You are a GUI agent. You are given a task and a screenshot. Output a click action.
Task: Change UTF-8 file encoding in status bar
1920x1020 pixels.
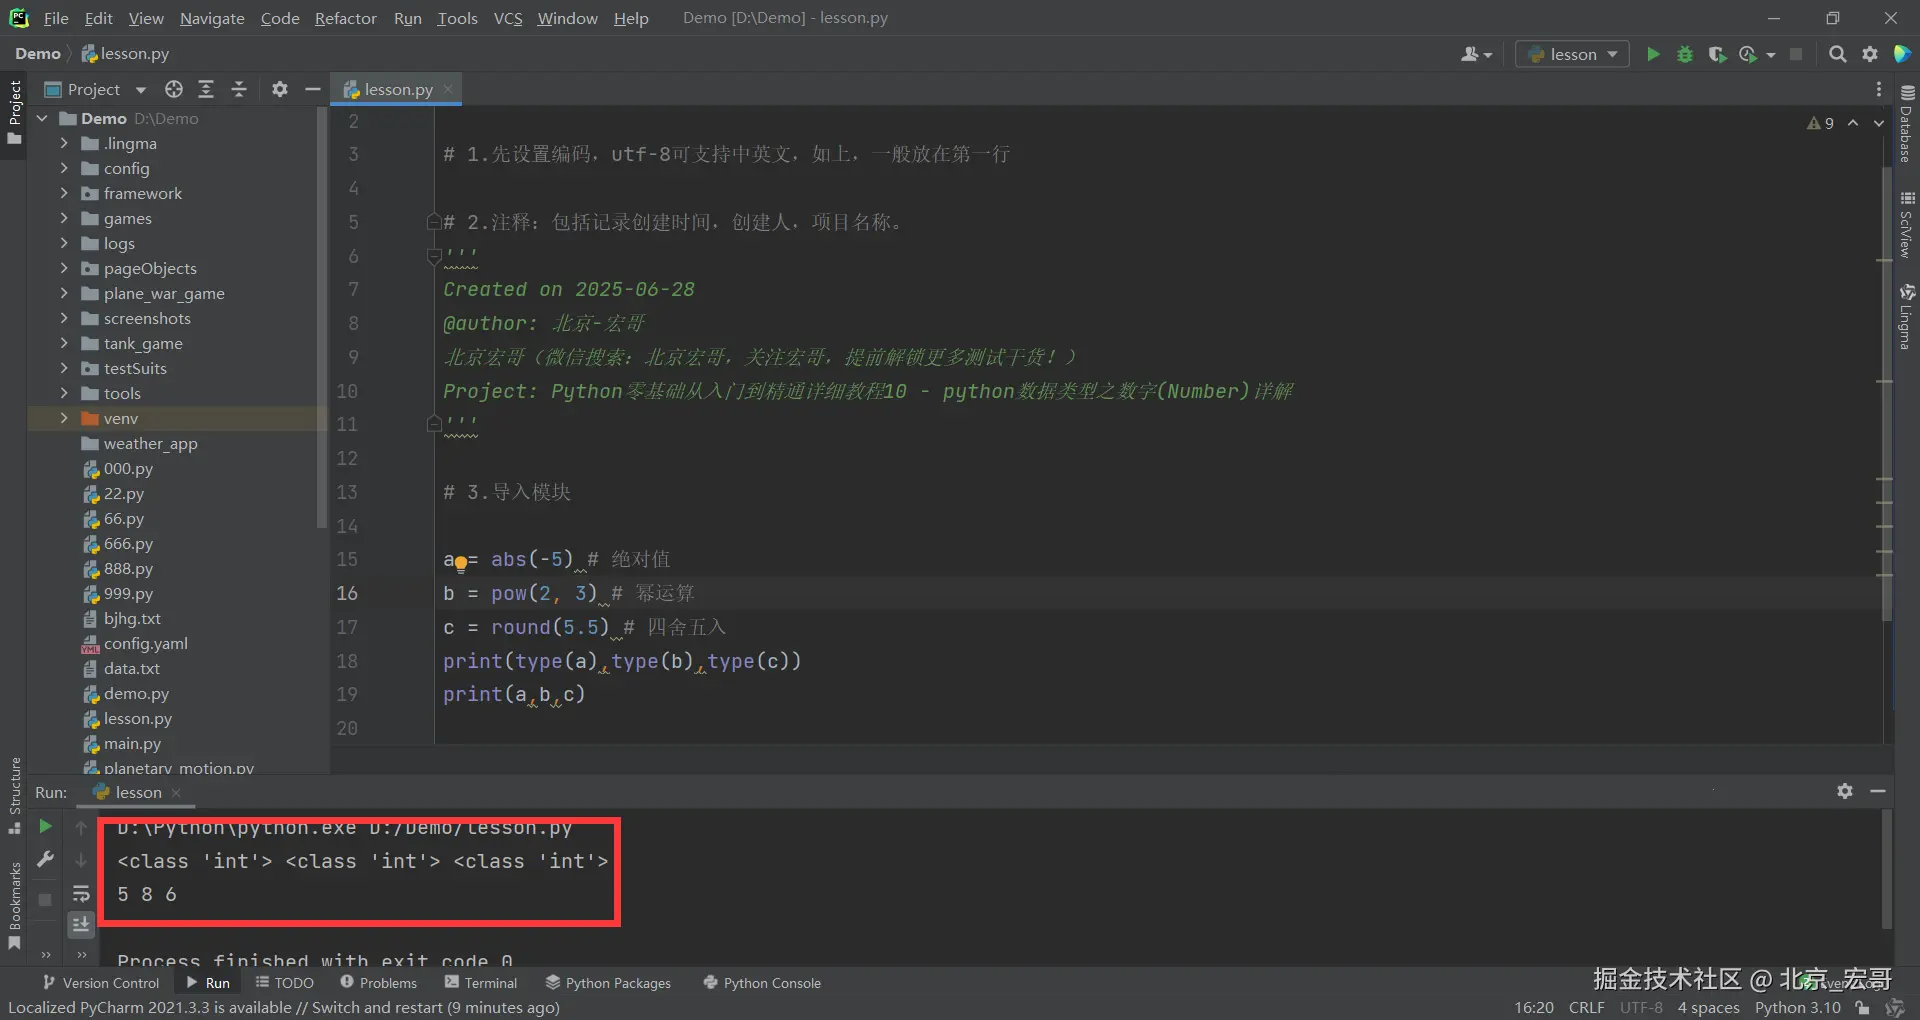[x=1641, y=1007]
